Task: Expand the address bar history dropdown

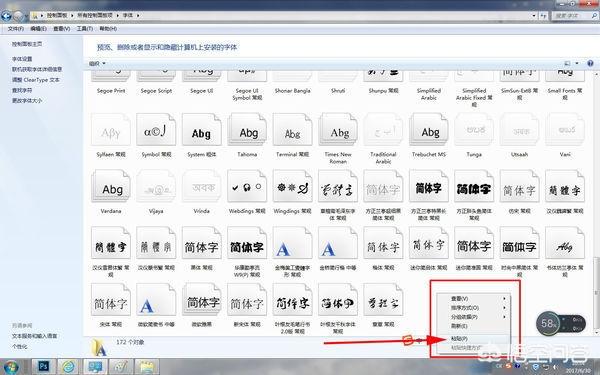Action: click(534, 16)
